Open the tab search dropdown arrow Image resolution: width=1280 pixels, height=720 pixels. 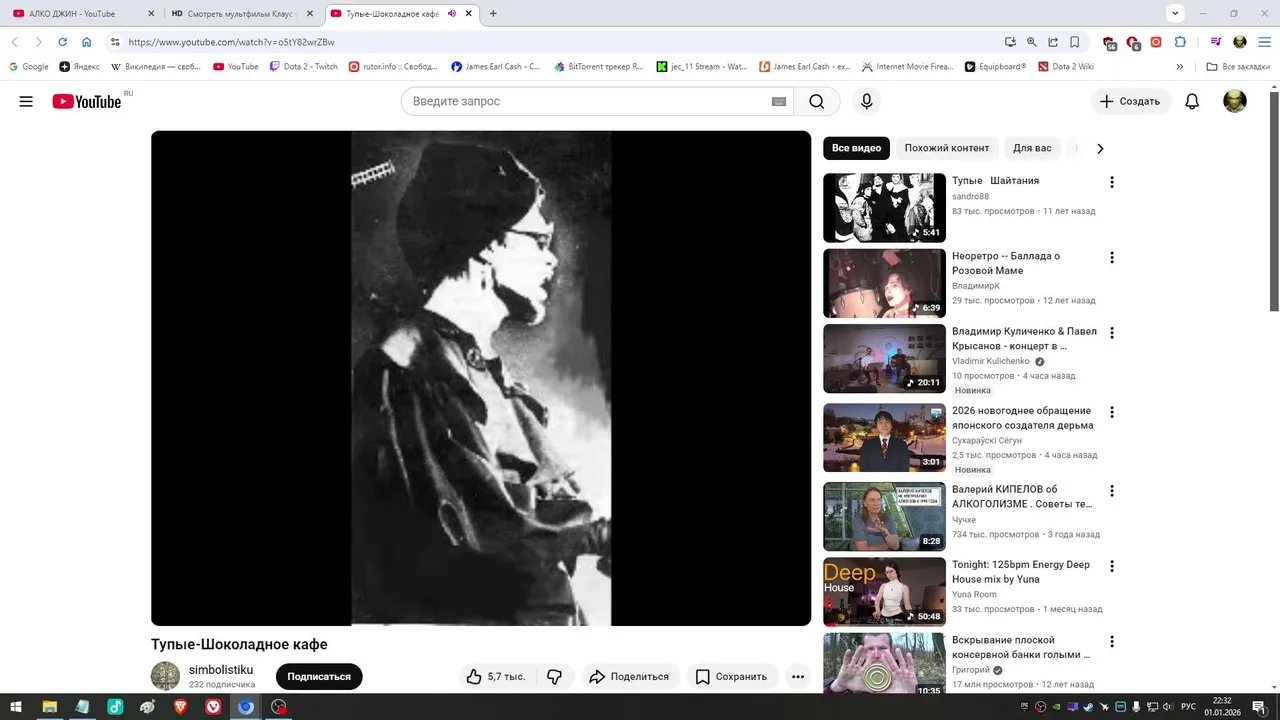tap(1175, 13)
